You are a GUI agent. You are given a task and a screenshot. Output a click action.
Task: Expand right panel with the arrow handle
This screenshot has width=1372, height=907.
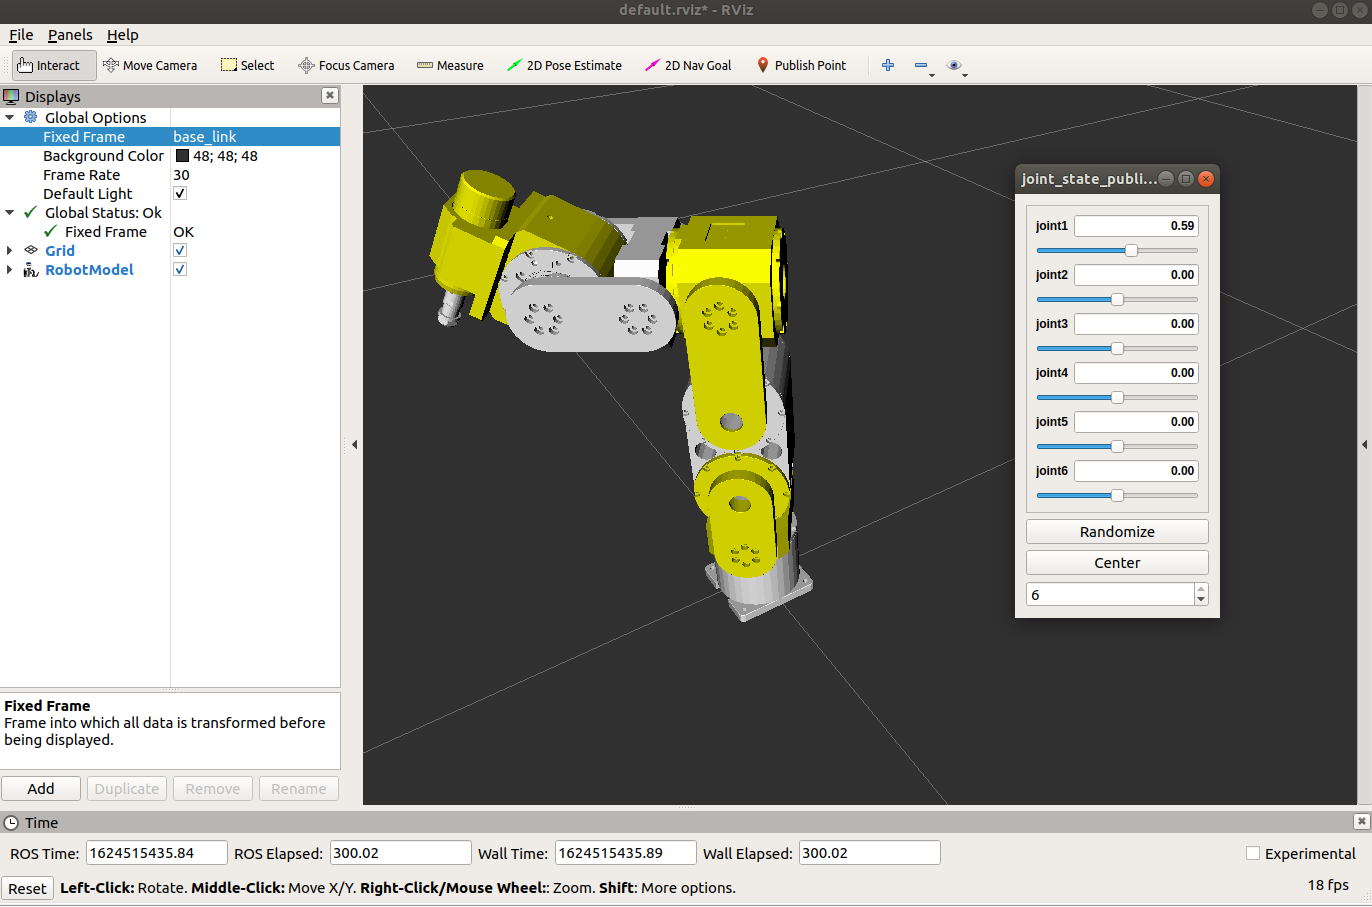click(1364, 444)
